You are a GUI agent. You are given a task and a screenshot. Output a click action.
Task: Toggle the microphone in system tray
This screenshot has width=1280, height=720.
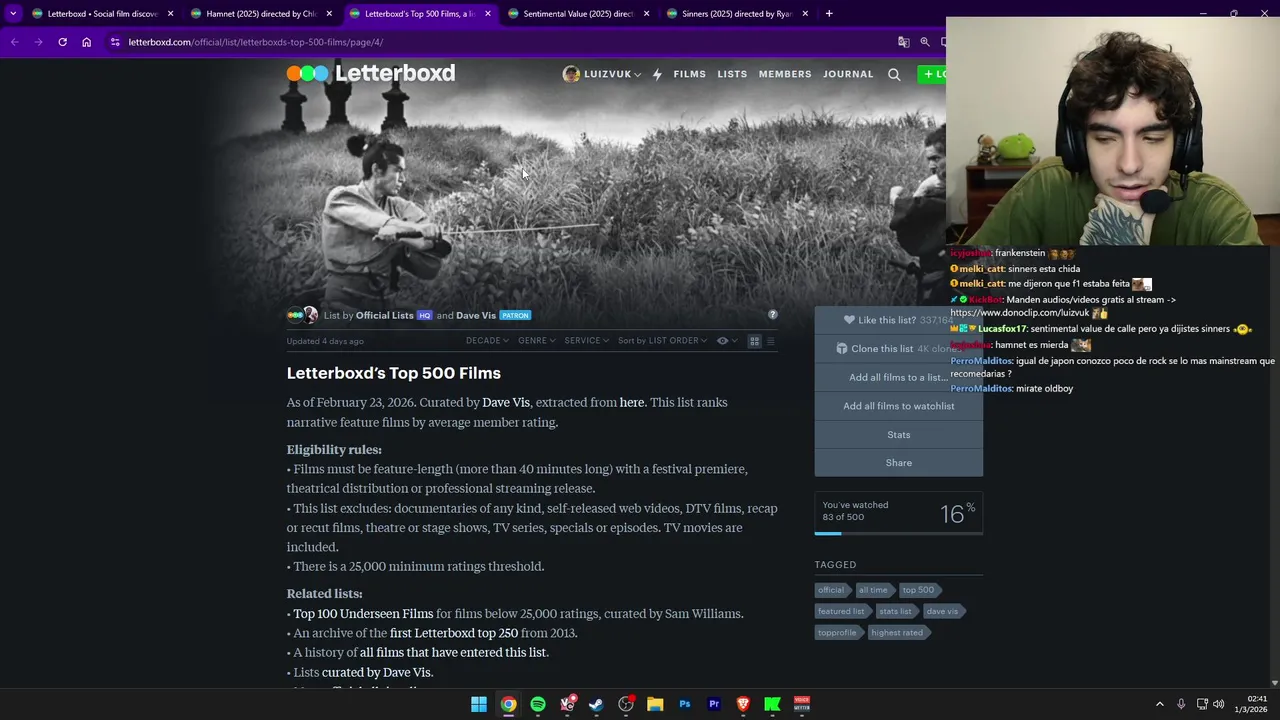[1181, 704]
